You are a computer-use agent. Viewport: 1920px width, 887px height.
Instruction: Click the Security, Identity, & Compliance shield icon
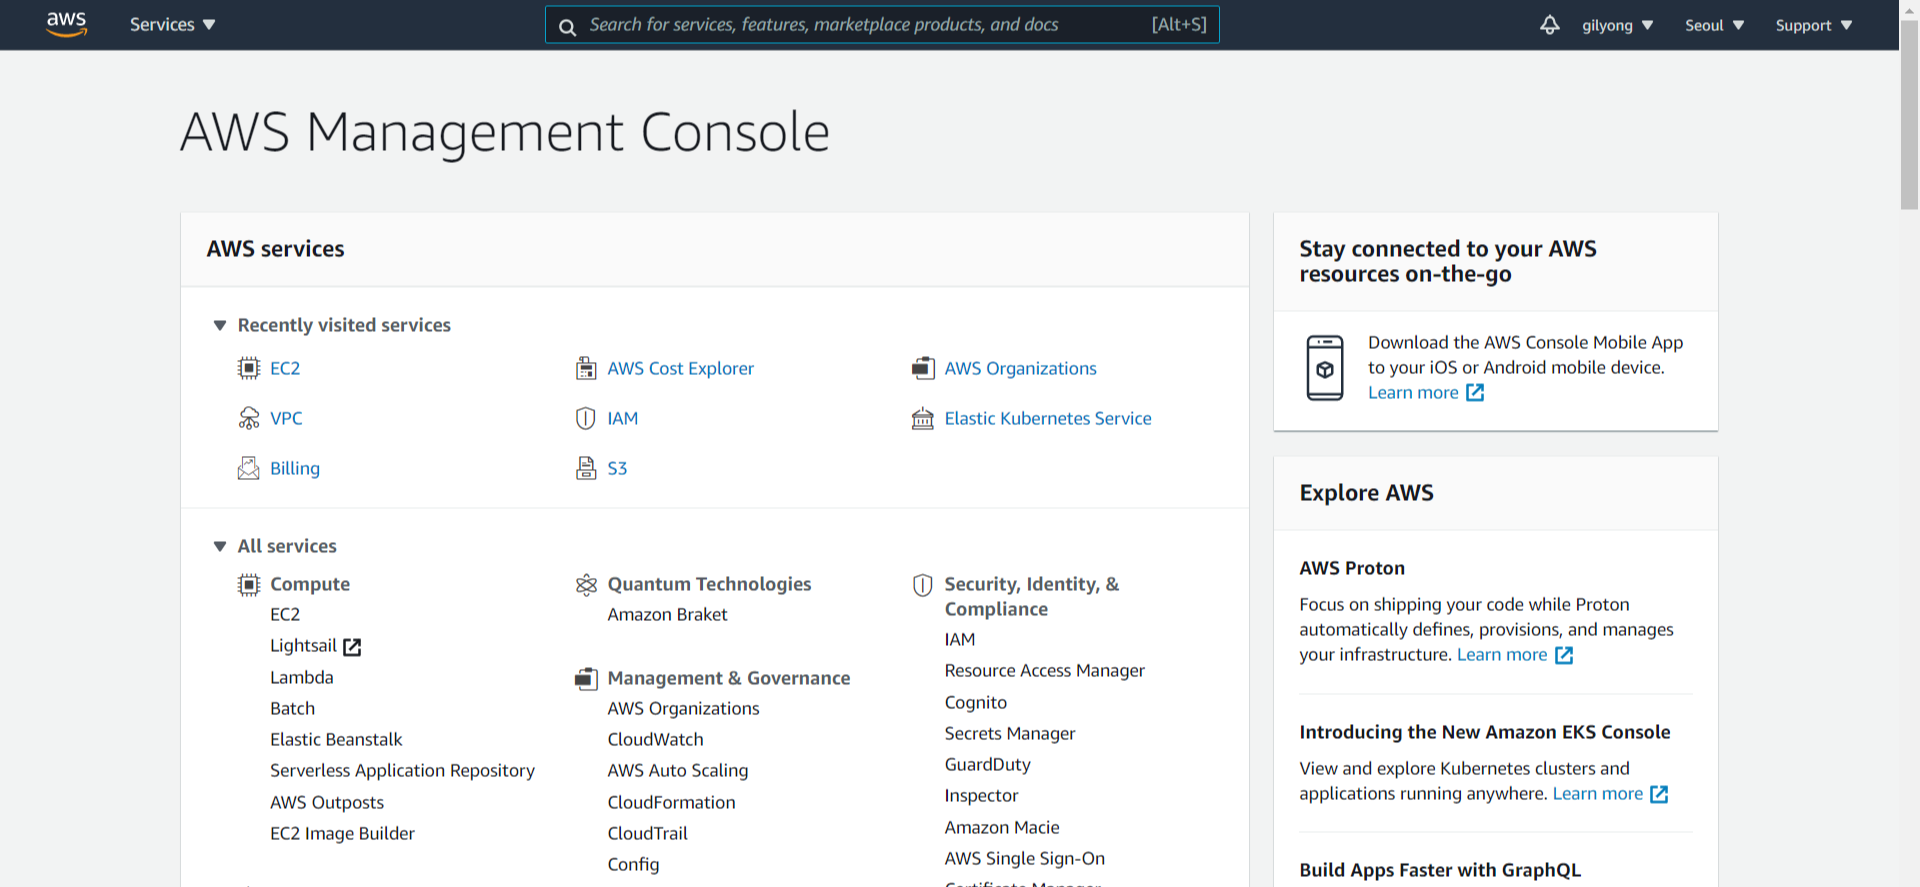click(x=923, y=584)
